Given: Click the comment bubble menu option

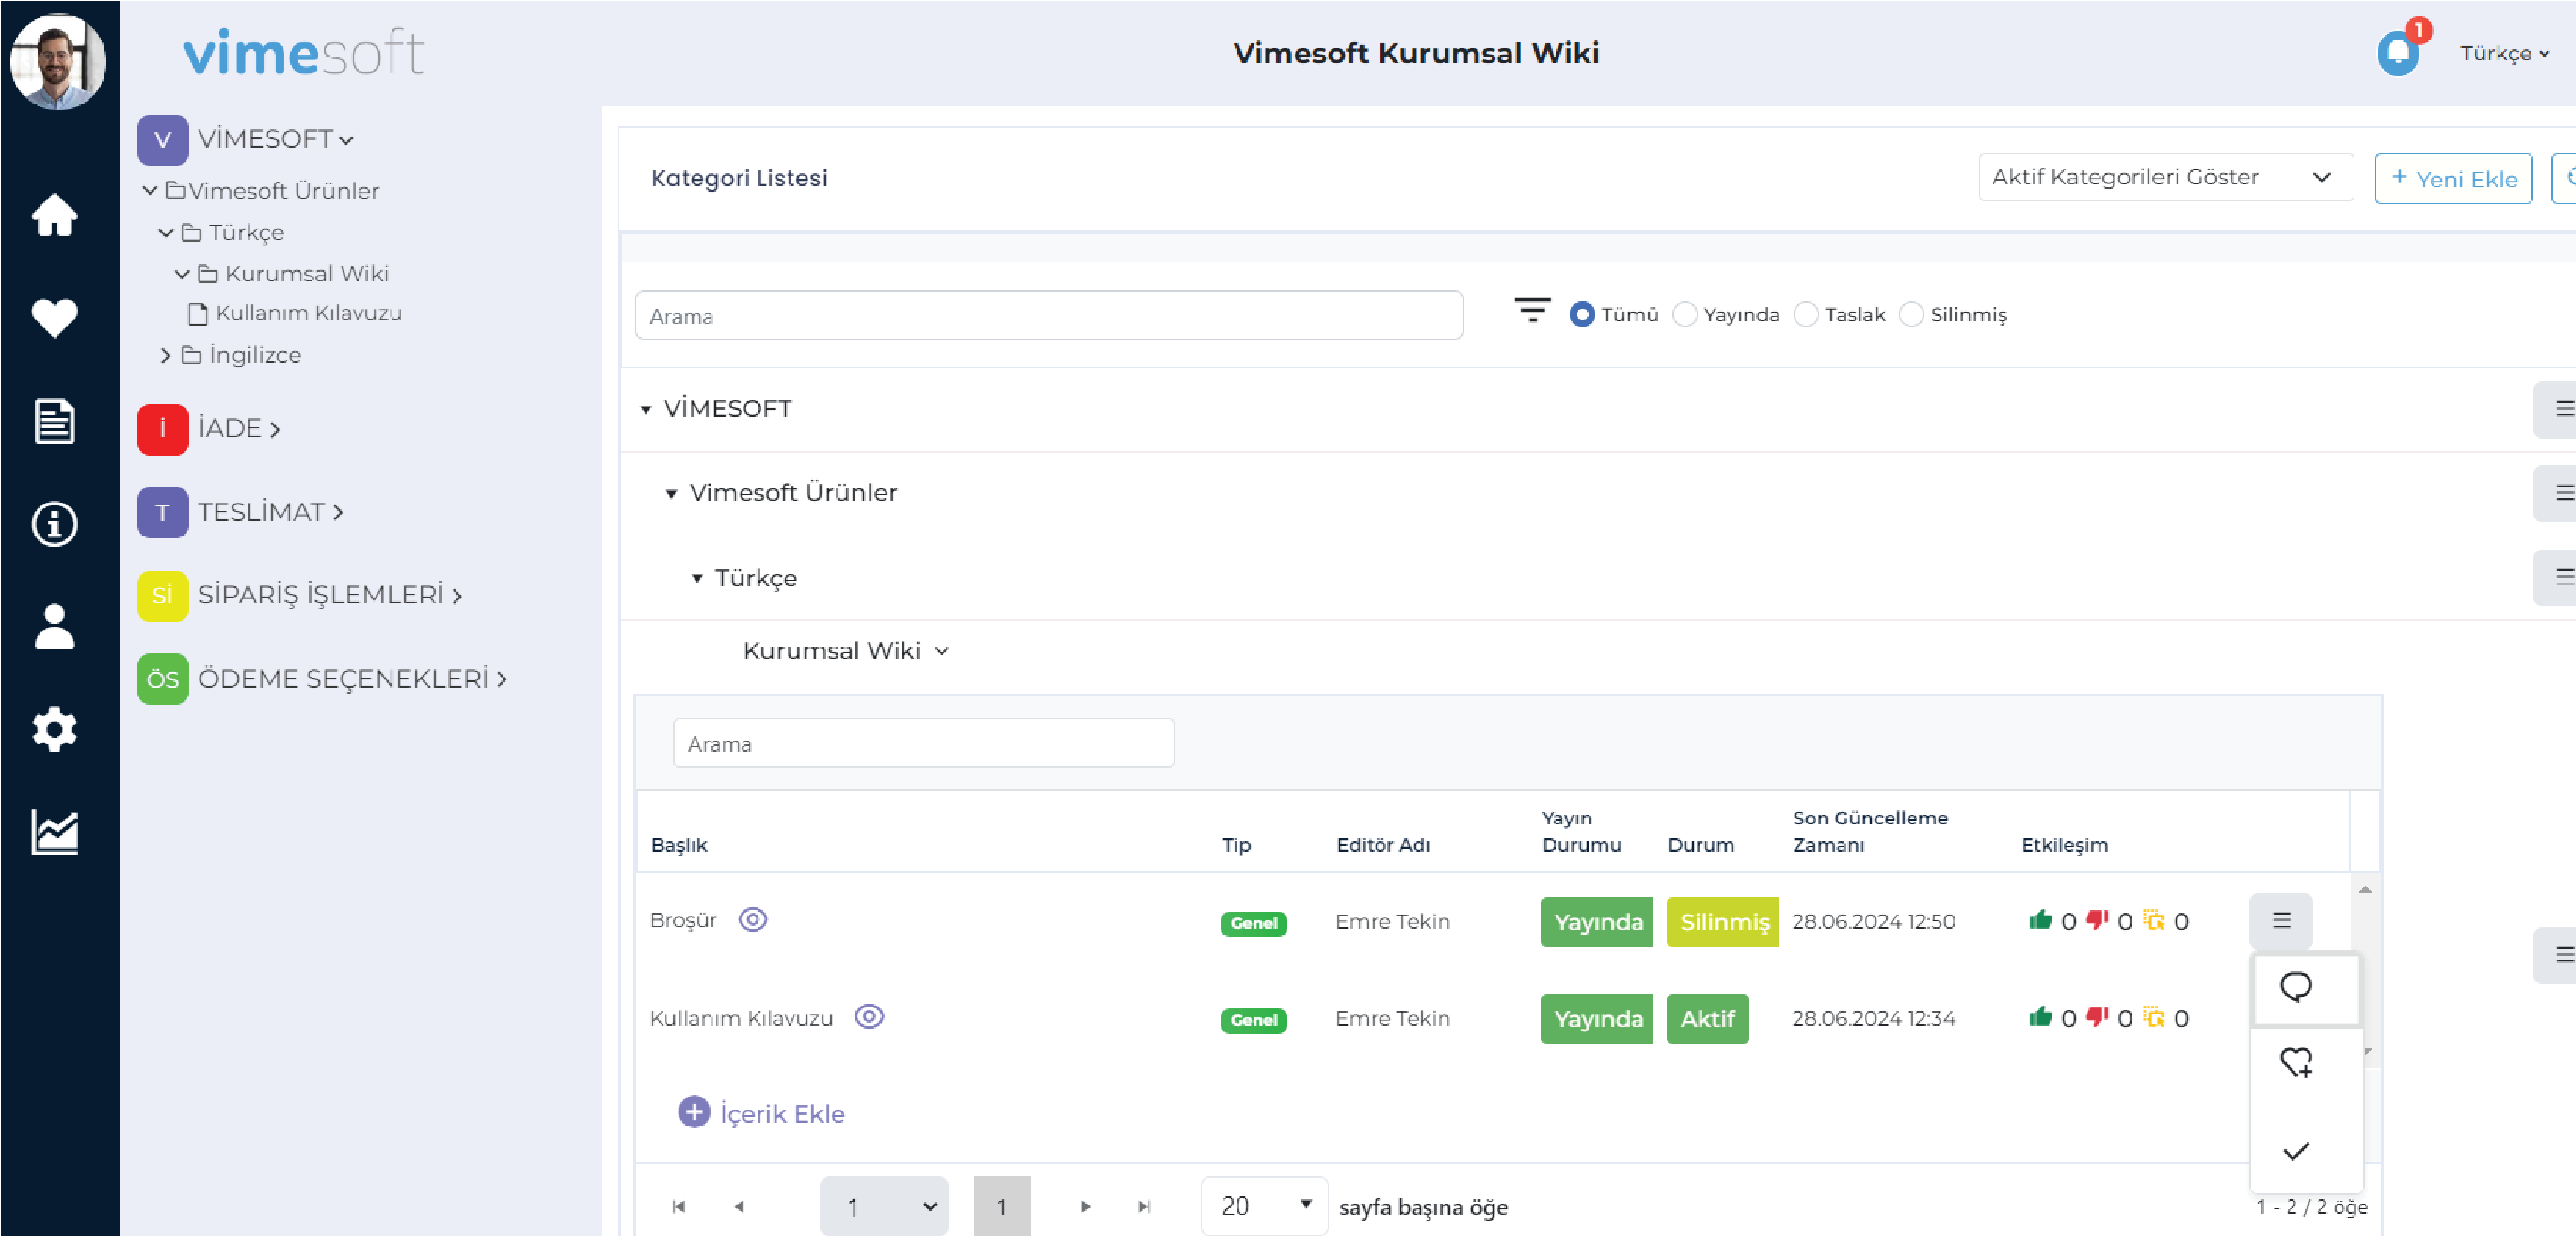Looking at the screenshot, I should pyautogui.click(x=2296, y=988).
